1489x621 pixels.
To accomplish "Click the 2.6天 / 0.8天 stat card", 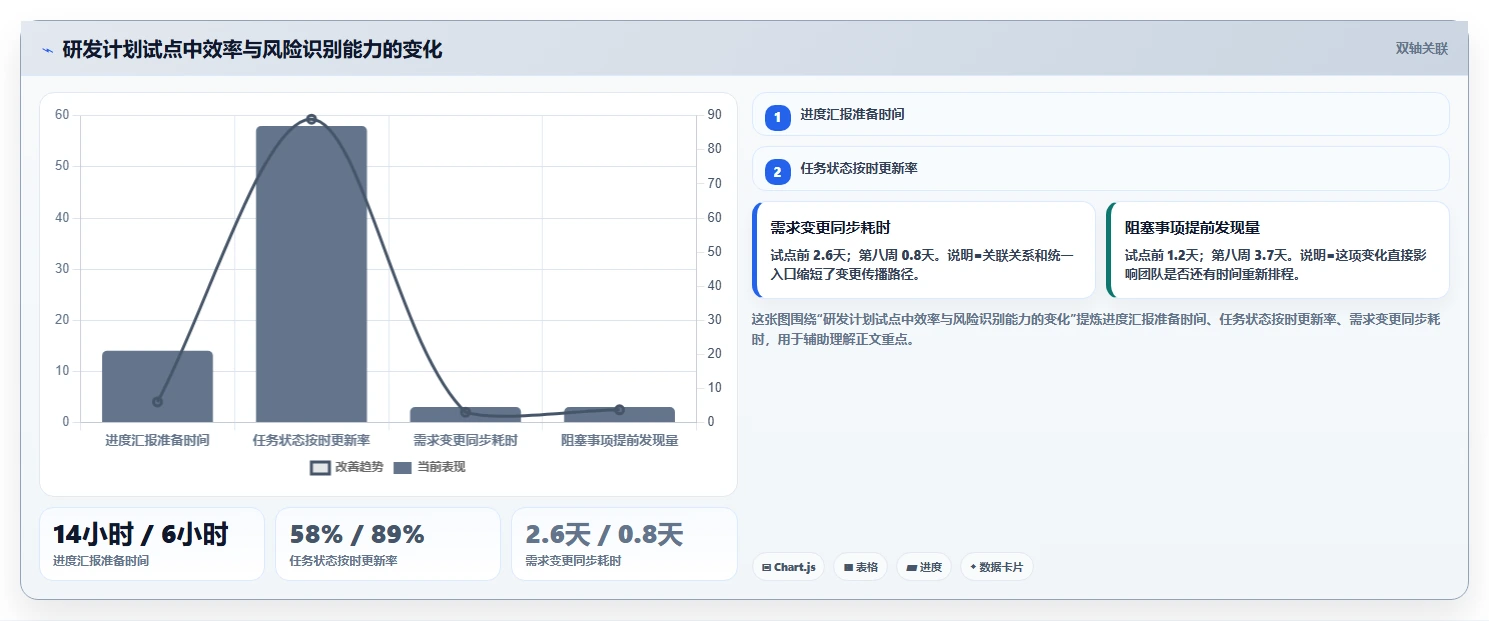I will pyautogui.click(x=624, y=544).
